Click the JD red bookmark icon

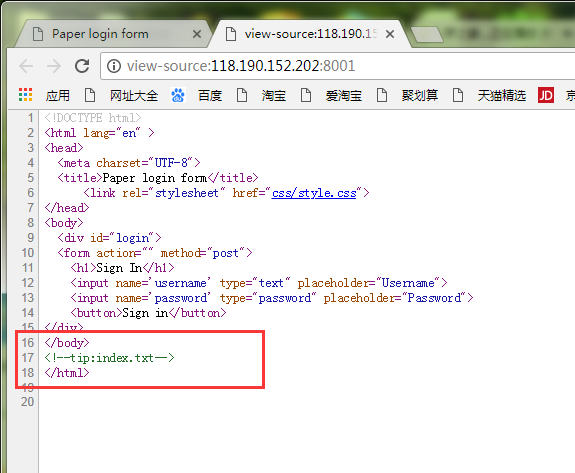(x=546, y=95)
